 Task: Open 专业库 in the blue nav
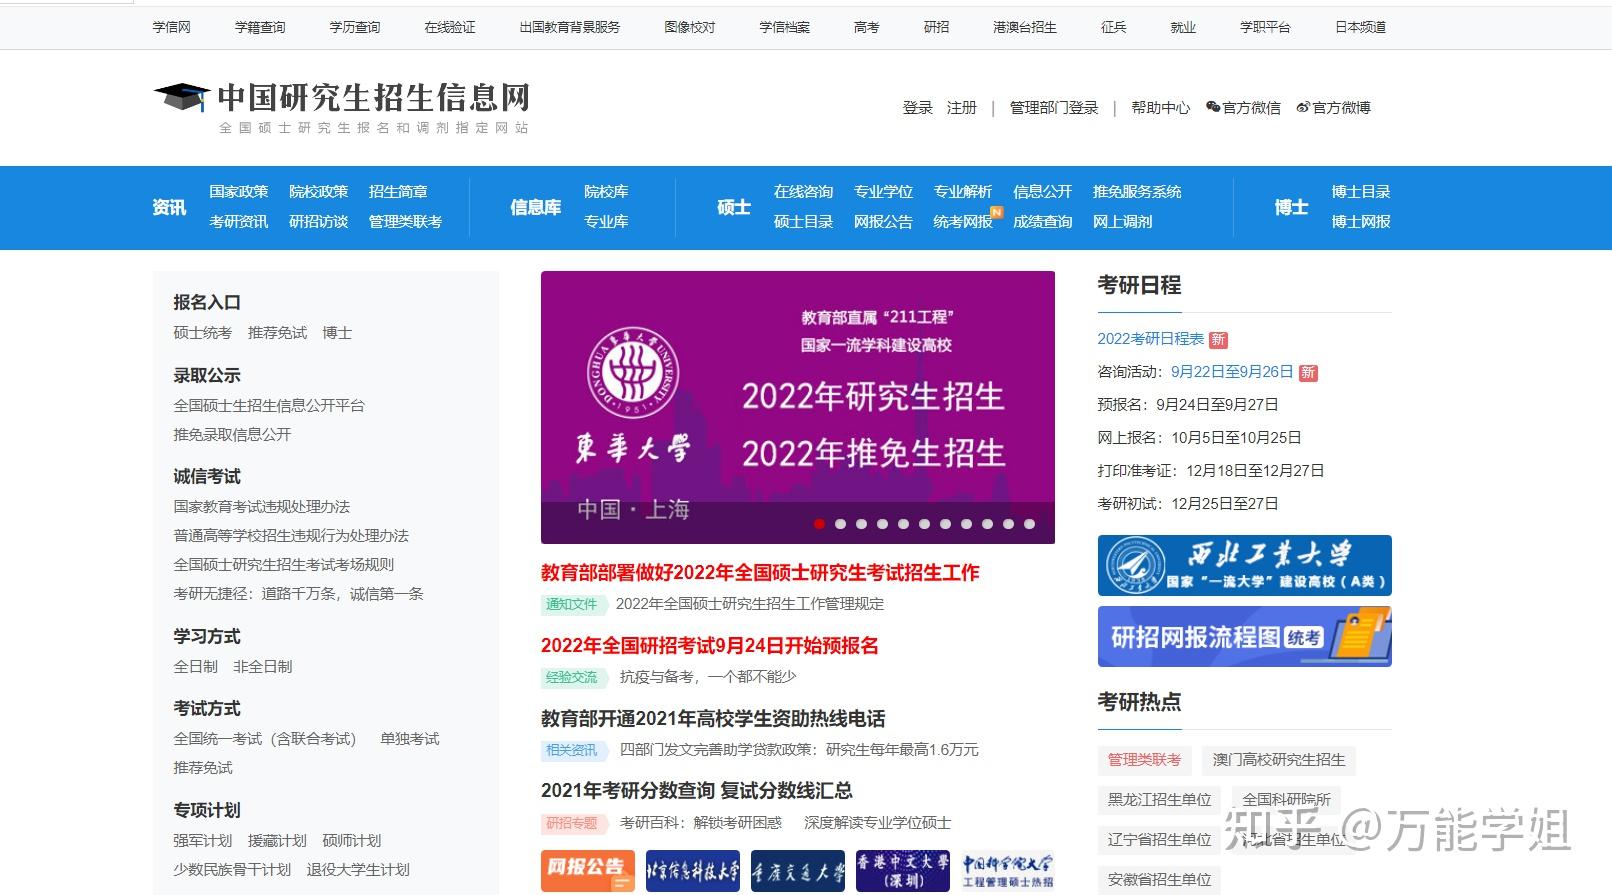pos(606,222)
